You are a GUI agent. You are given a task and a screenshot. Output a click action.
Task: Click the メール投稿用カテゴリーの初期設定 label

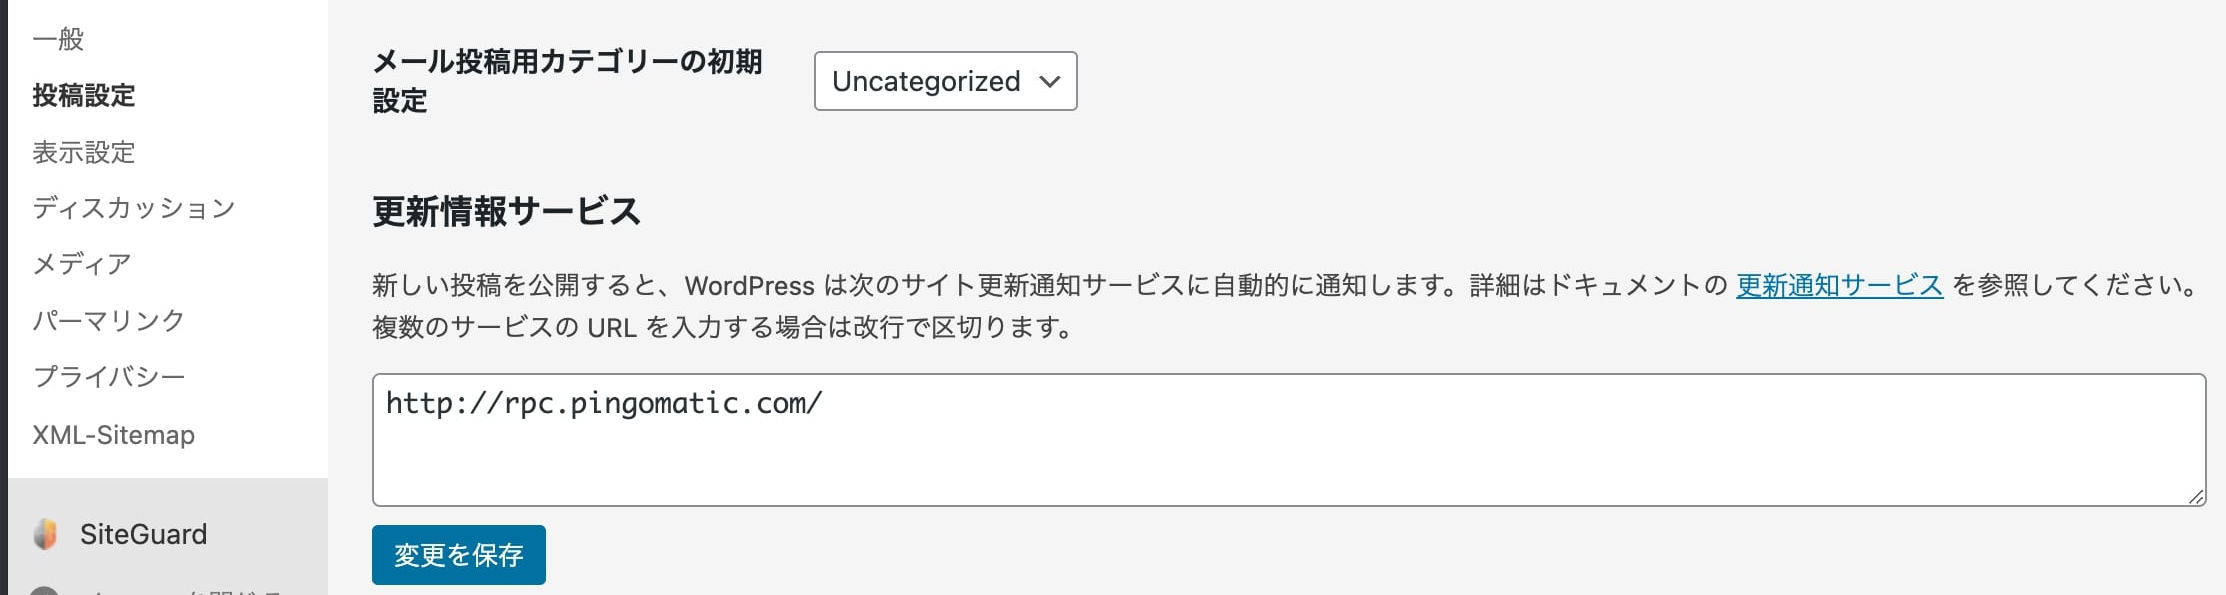(567, 81)
